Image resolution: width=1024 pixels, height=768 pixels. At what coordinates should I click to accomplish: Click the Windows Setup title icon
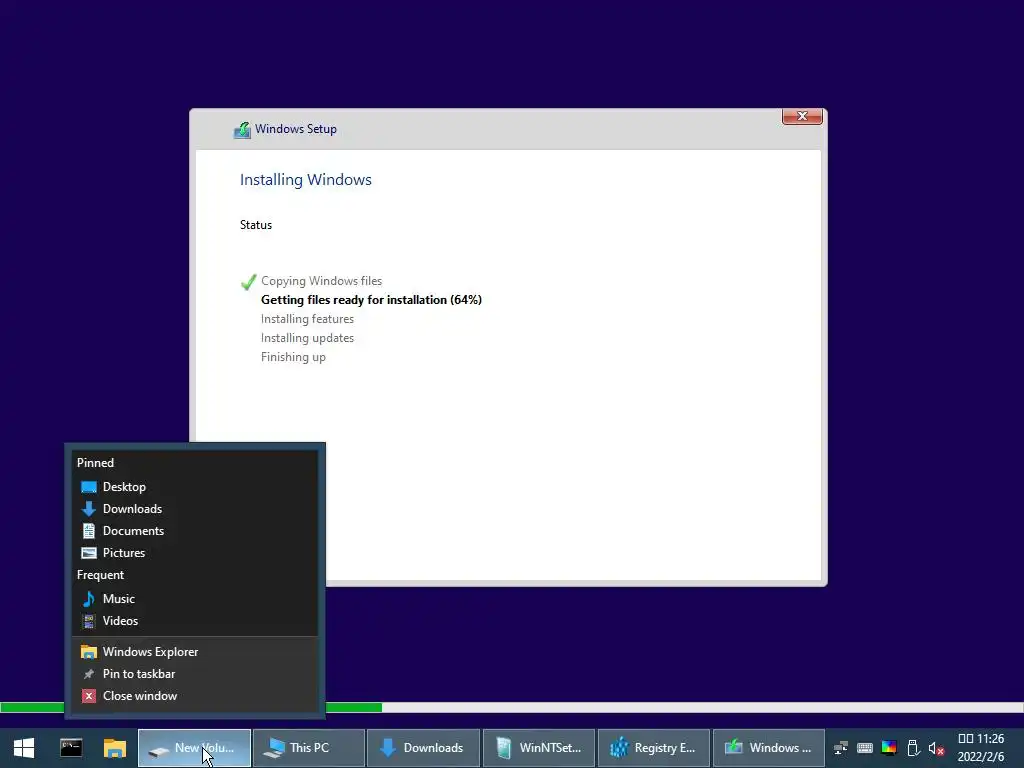tap(242, 129)
